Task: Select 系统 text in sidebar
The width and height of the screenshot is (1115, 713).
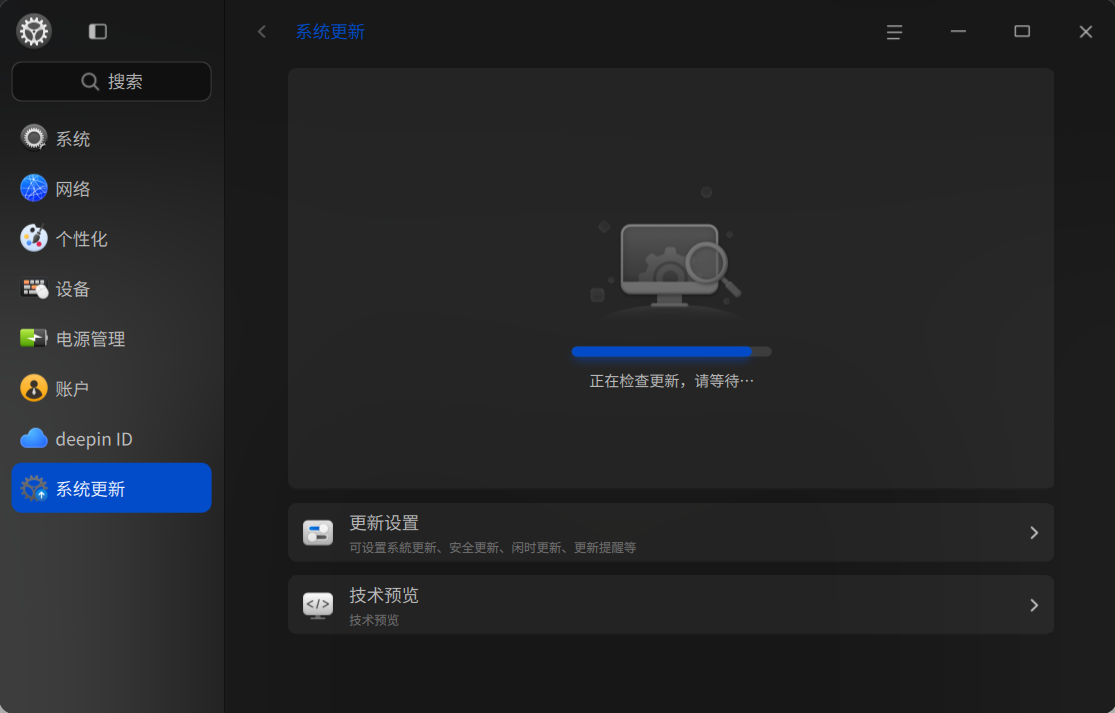Action: (73, 139)
